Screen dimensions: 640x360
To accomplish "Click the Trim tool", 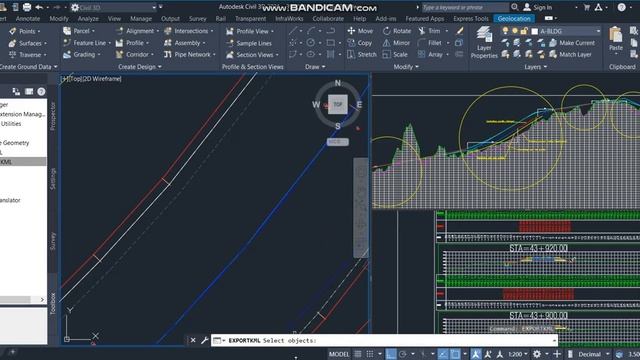I will pos(429,31).
